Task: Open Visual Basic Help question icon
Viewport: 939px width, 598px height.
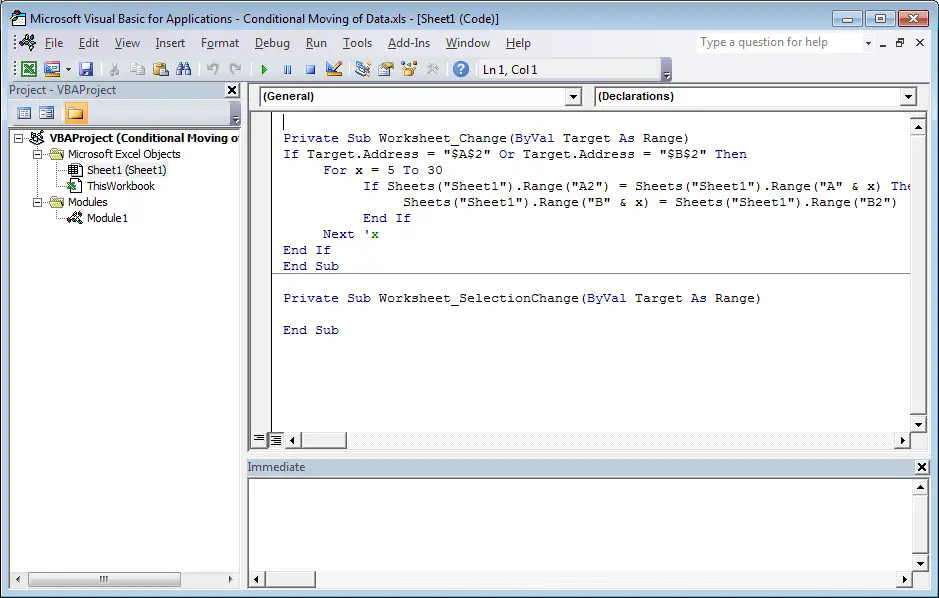Action: pos(461,69)
